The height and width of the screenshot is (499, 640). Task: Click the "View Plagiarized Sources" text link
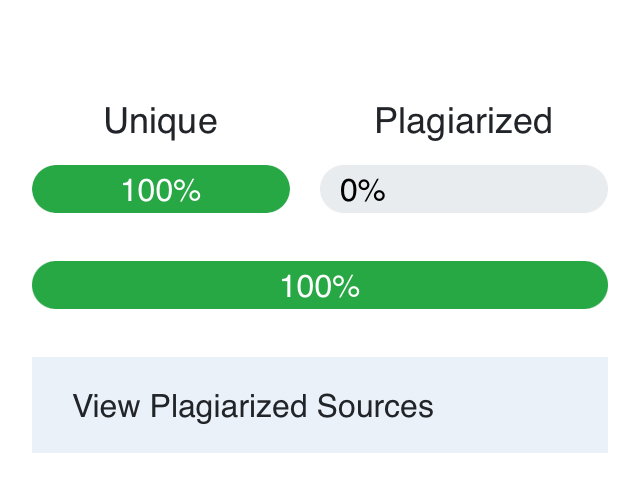coord(253,406)
